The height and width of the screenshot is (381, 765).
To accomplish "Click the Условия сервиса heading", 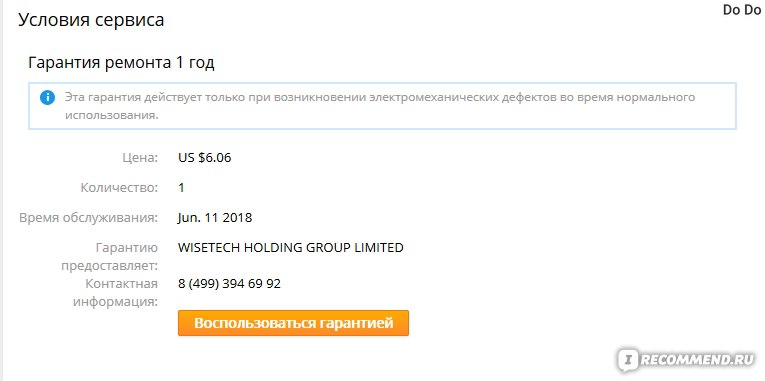I will pyautogui.click(x=91, y=20).
